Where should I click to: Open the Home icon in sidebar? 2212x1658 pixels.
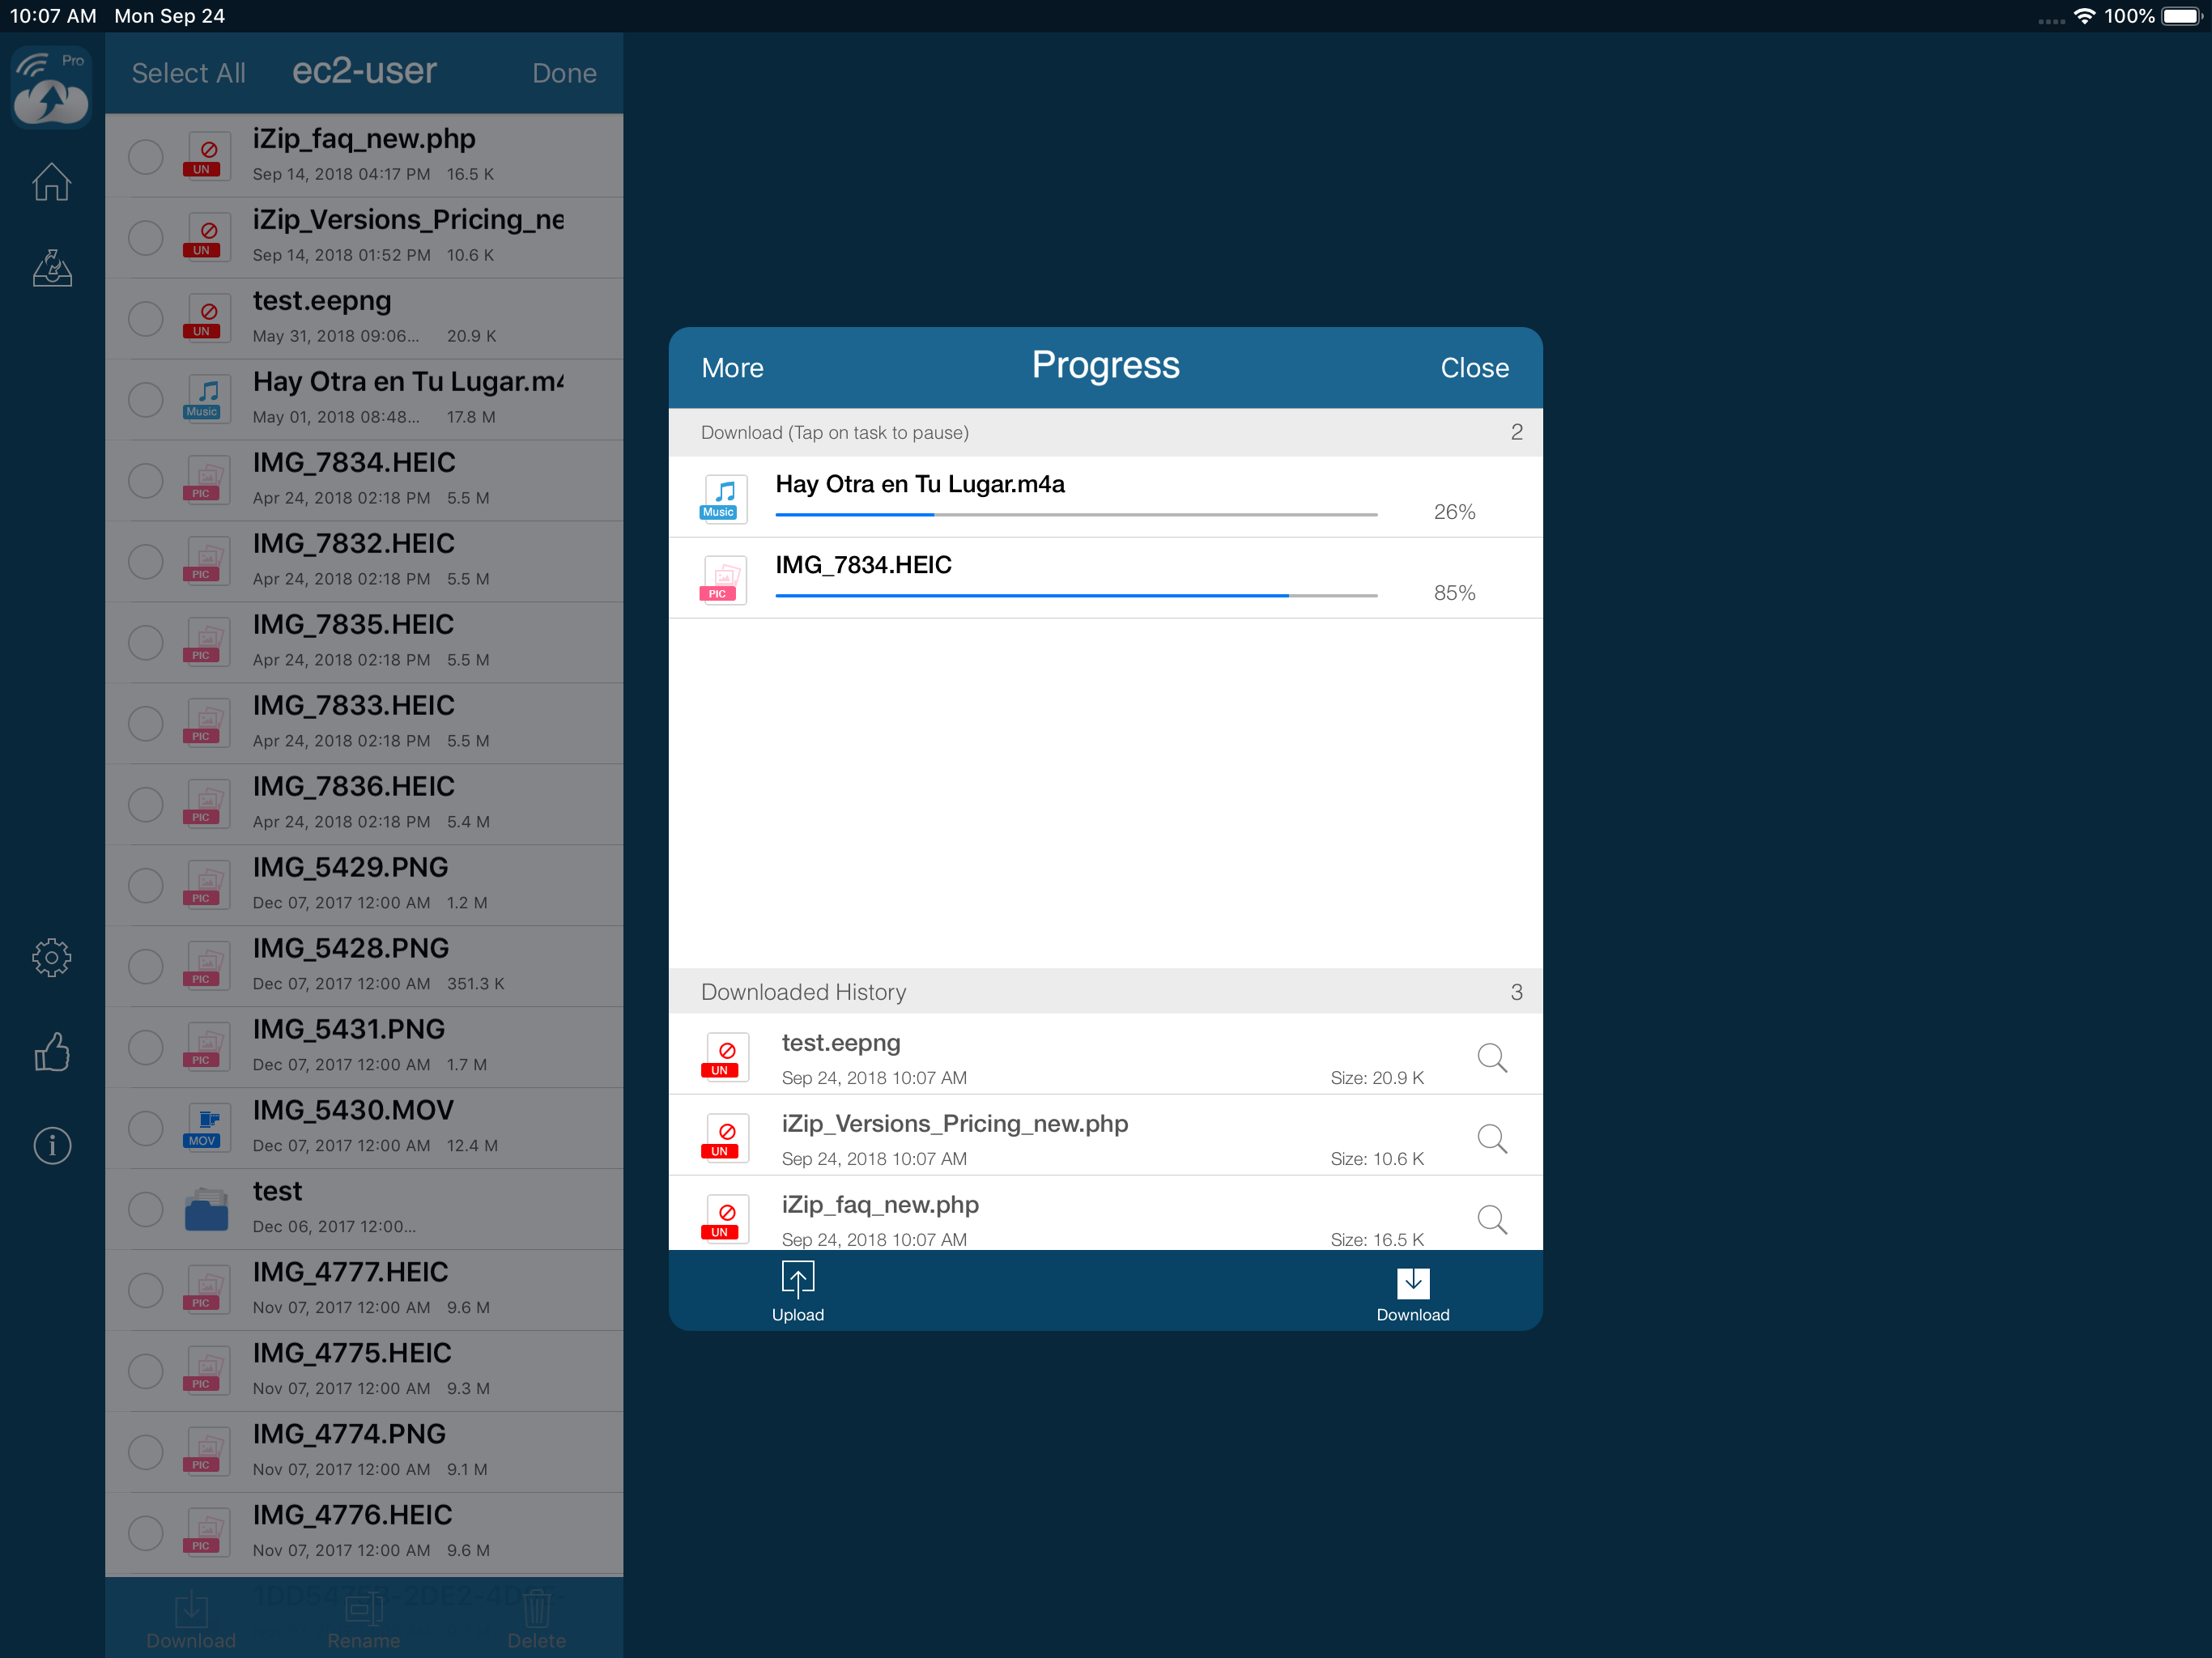[x=51, y=182]
